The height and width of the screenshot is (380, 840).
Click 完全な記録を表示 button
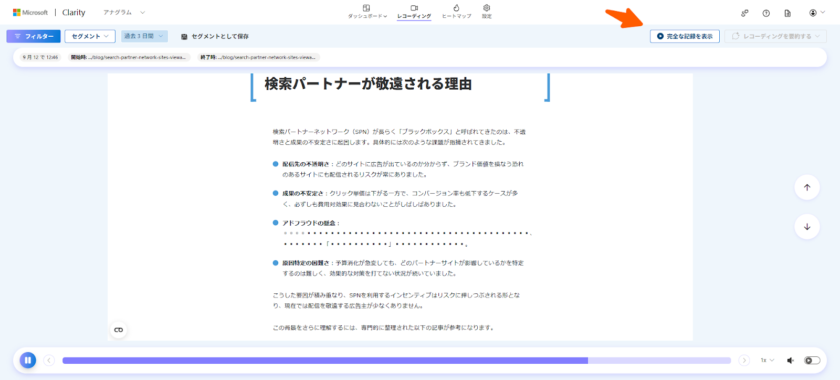click(x=685, y=36)
